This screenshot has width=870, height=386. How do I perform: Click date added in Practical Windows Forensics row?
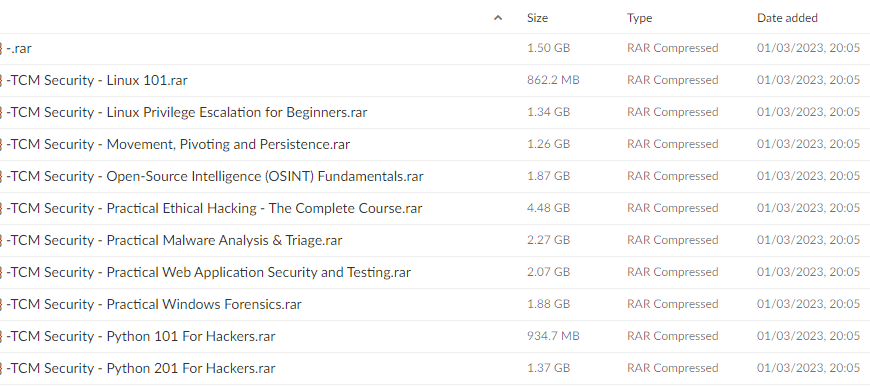pyautogui.click(x=808, y=304)
